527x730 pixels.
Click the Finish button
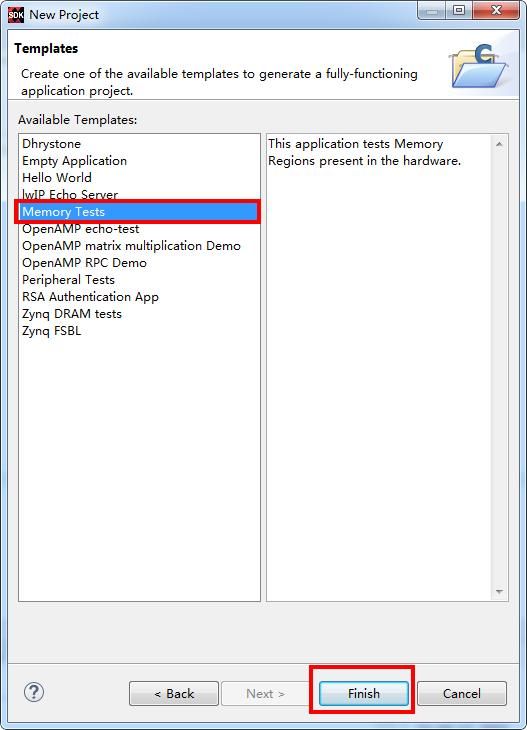[x=364, y=694]
